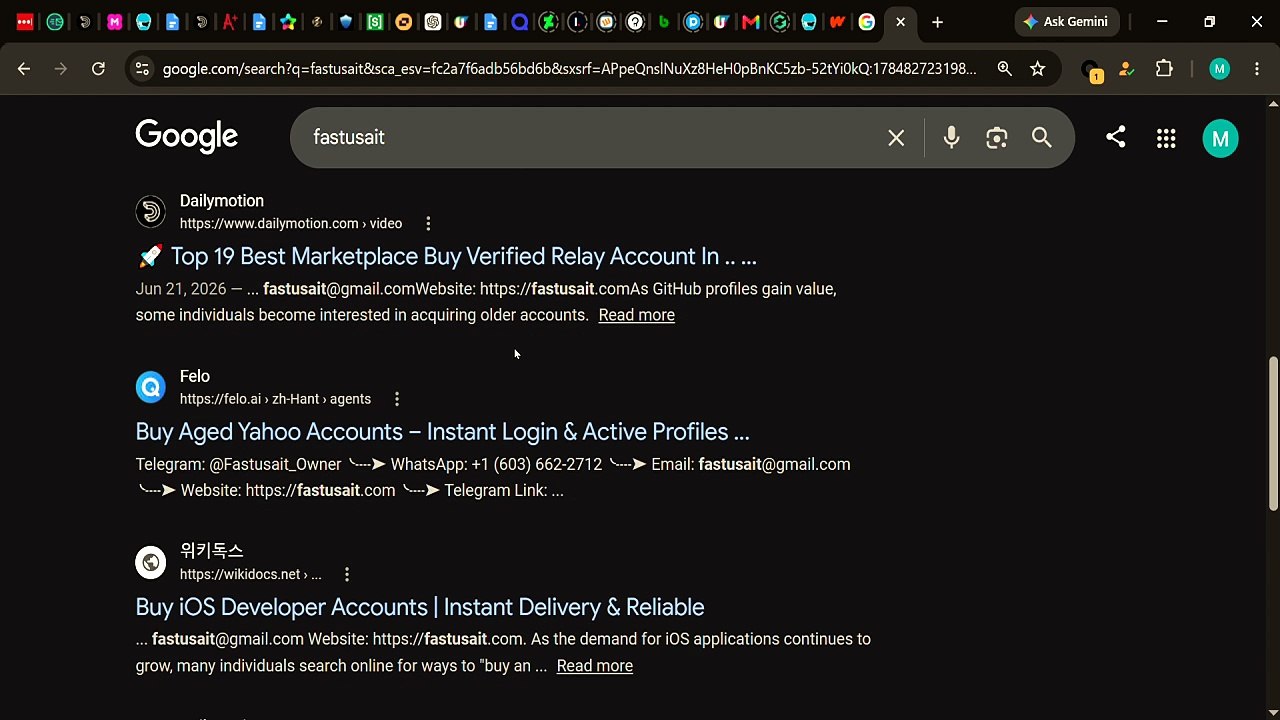This screenshot has width=1280, height=720.
Task: Click the dailymotion.com › video URL
Action: [x=291, y=224]
